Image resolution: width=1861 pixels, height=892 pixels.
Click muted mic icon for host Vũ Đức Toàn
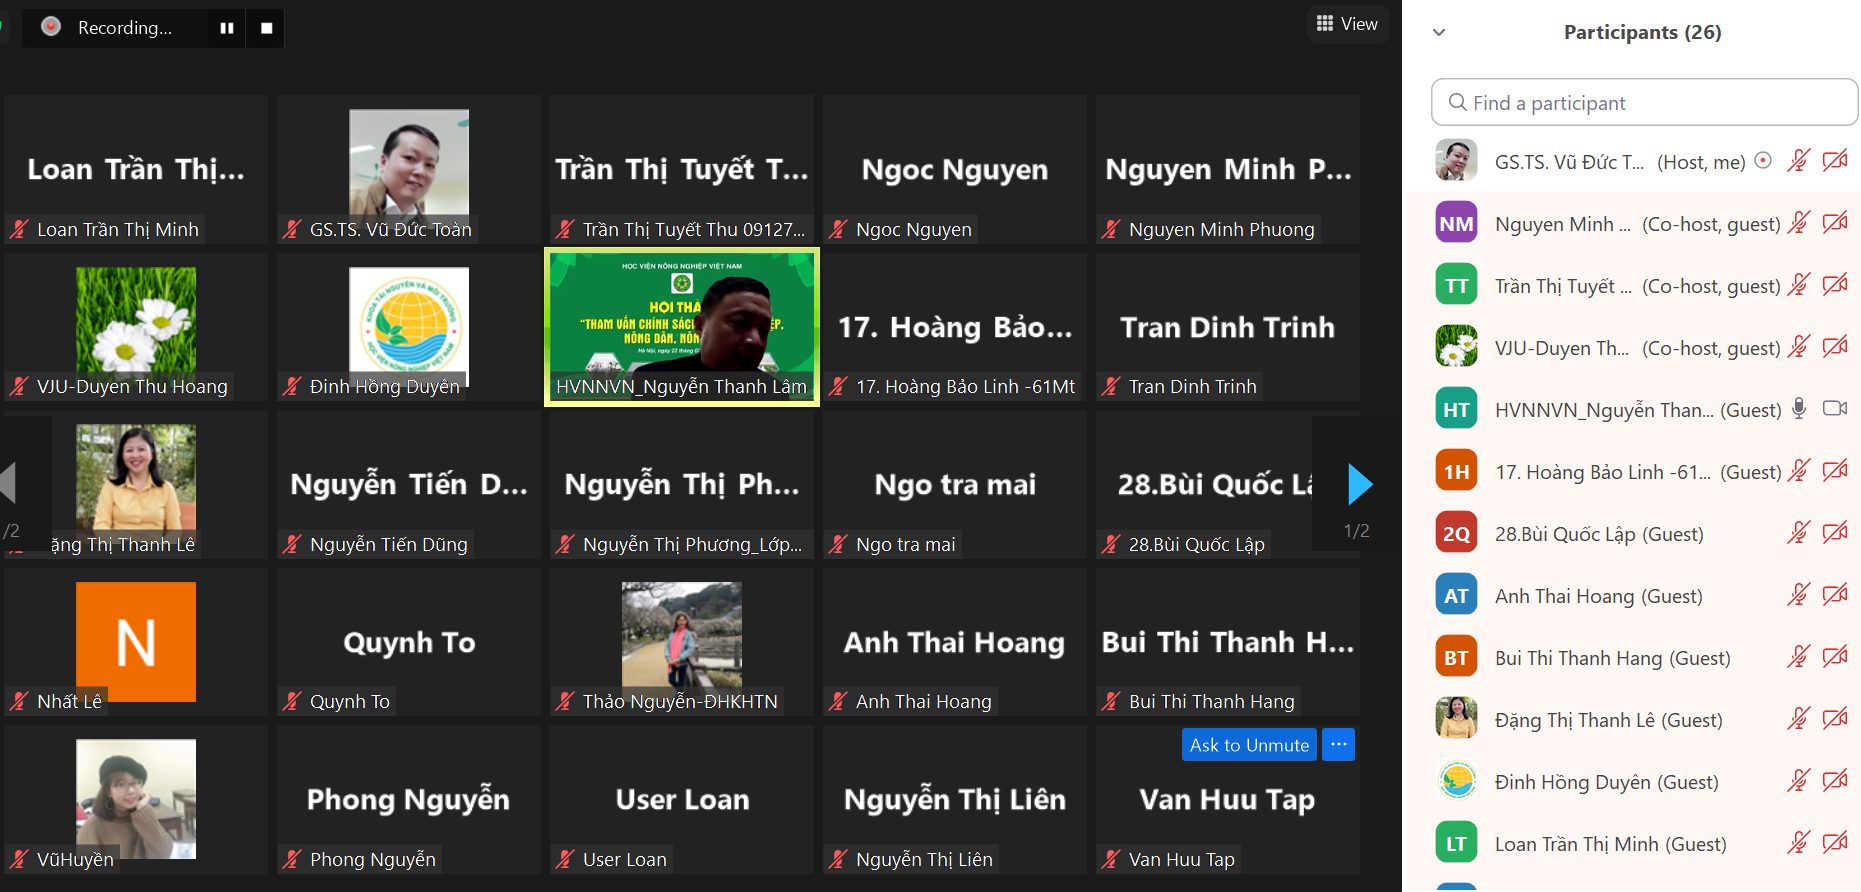pos(1799,161)
